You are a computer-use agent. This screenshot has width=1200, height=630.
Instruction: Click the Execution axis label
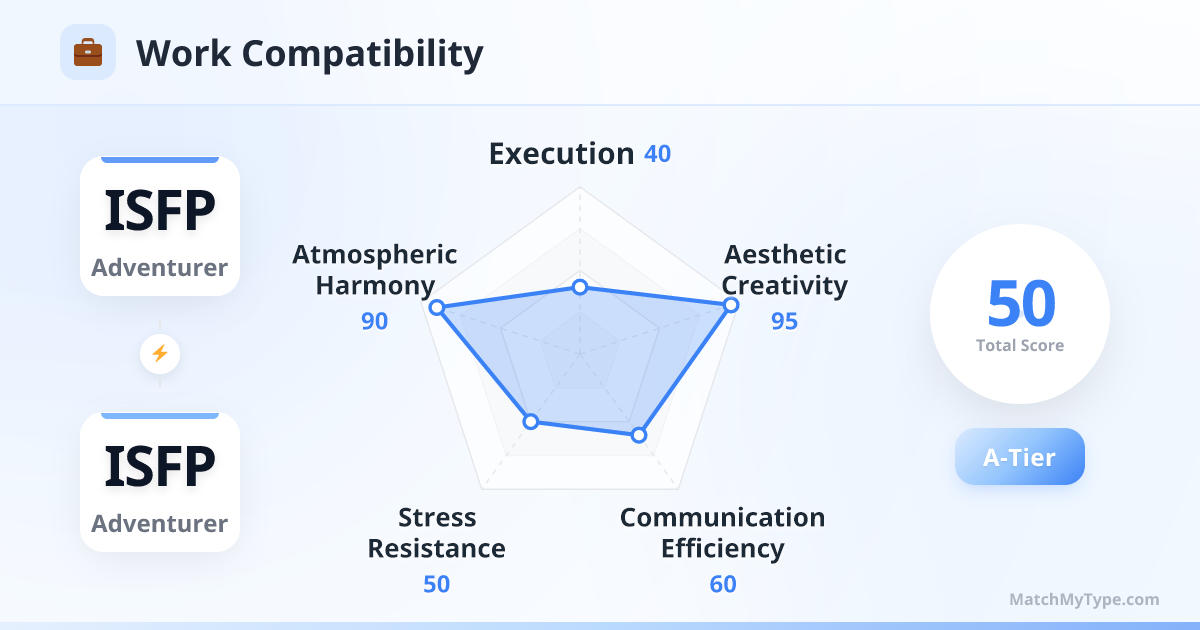tap(561, 154)
